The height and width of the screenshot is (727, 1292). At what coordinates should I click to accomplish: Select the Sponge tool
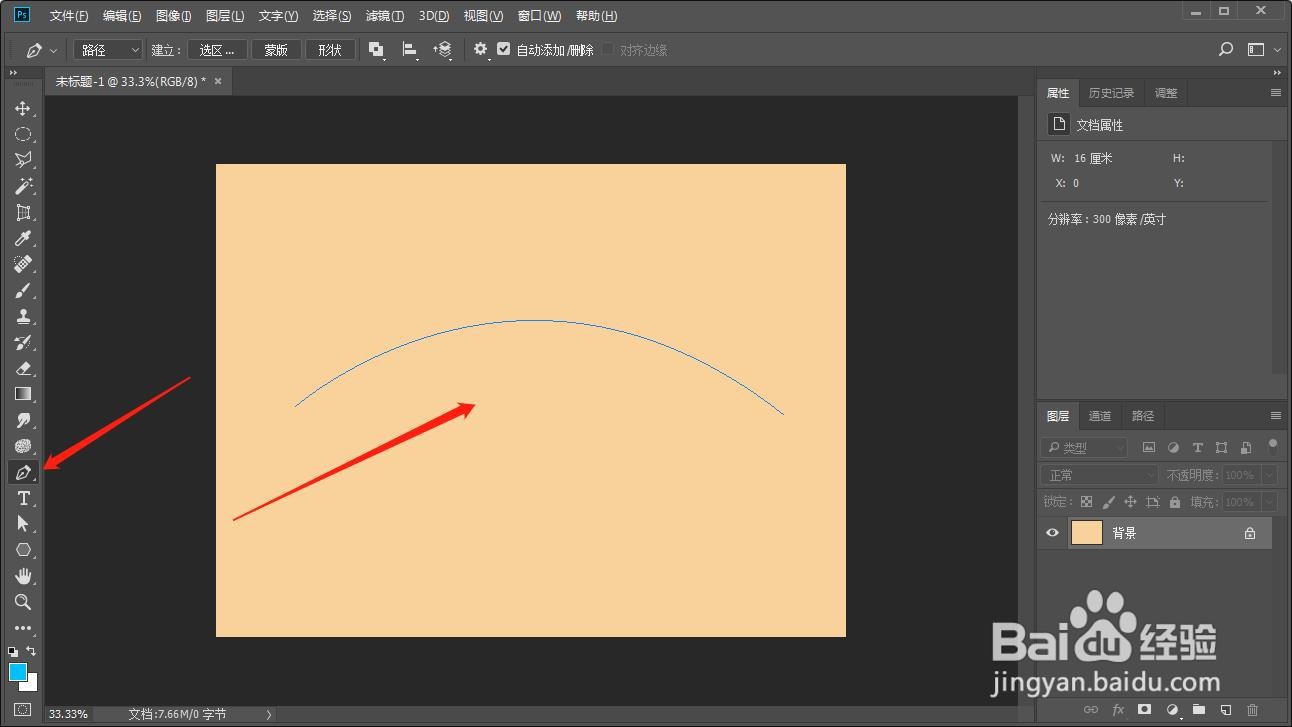[23, 446]
